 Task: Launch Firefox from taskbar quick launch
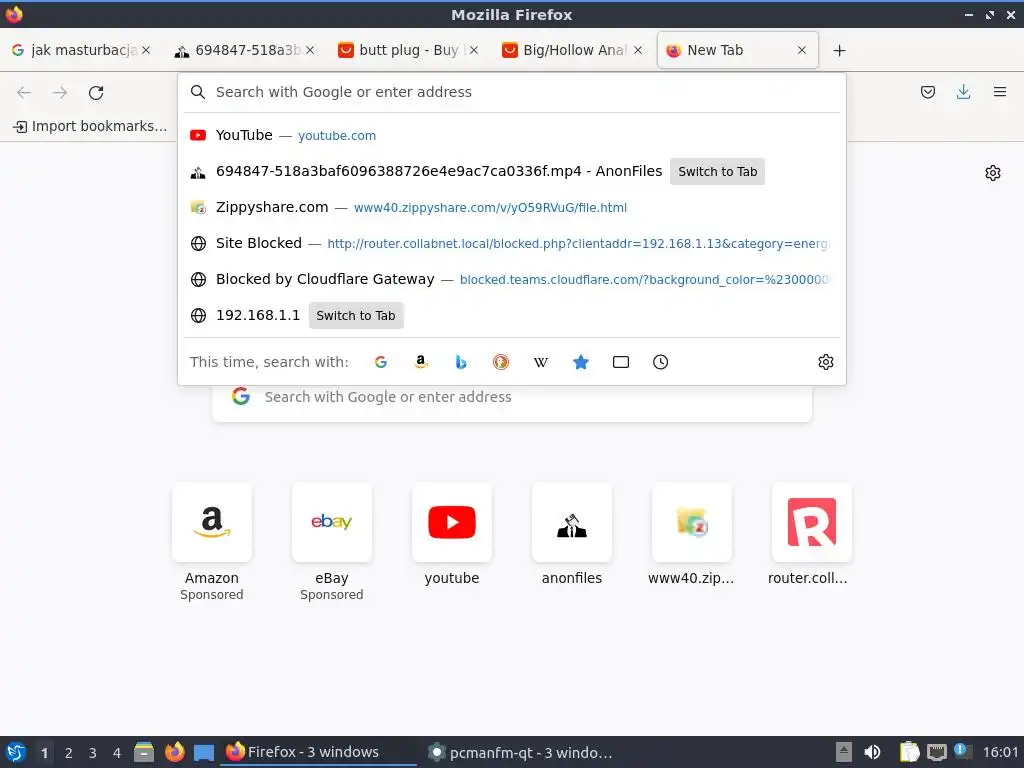(174, 752)
